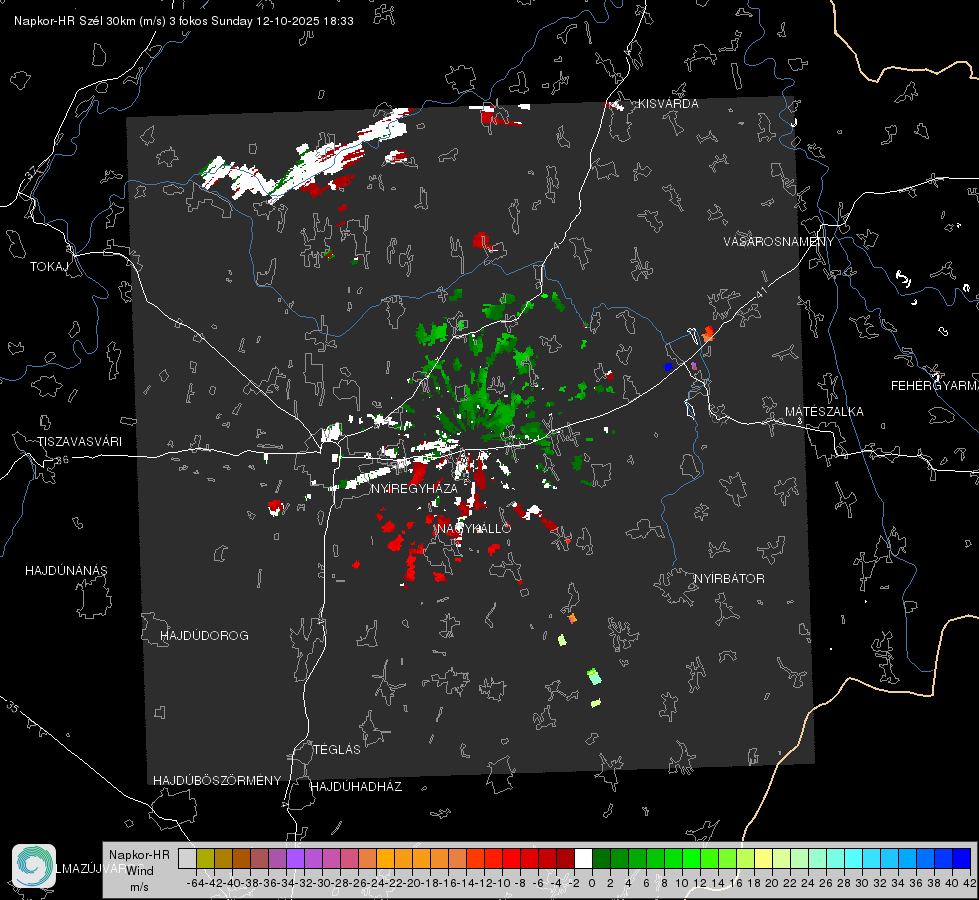The height and width of the screenshot is (900, 979).
Task: Click the HAJDÚBÖSZÖRMÉNY city label
Action: pos(217,780)
